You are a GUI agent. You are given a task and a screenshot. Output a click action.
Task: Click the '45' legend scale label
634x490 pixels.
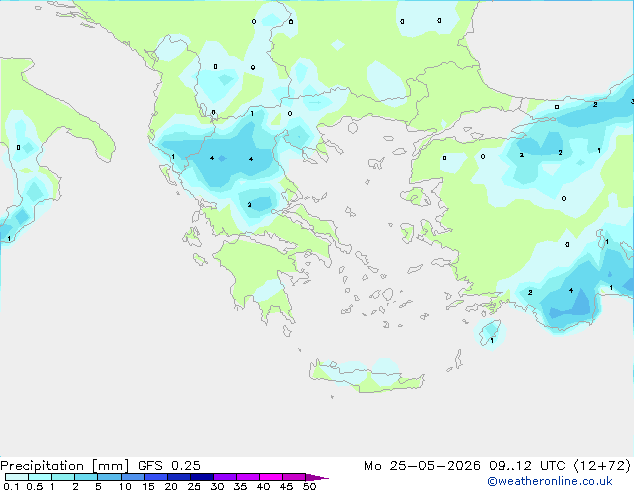point(286,486)
